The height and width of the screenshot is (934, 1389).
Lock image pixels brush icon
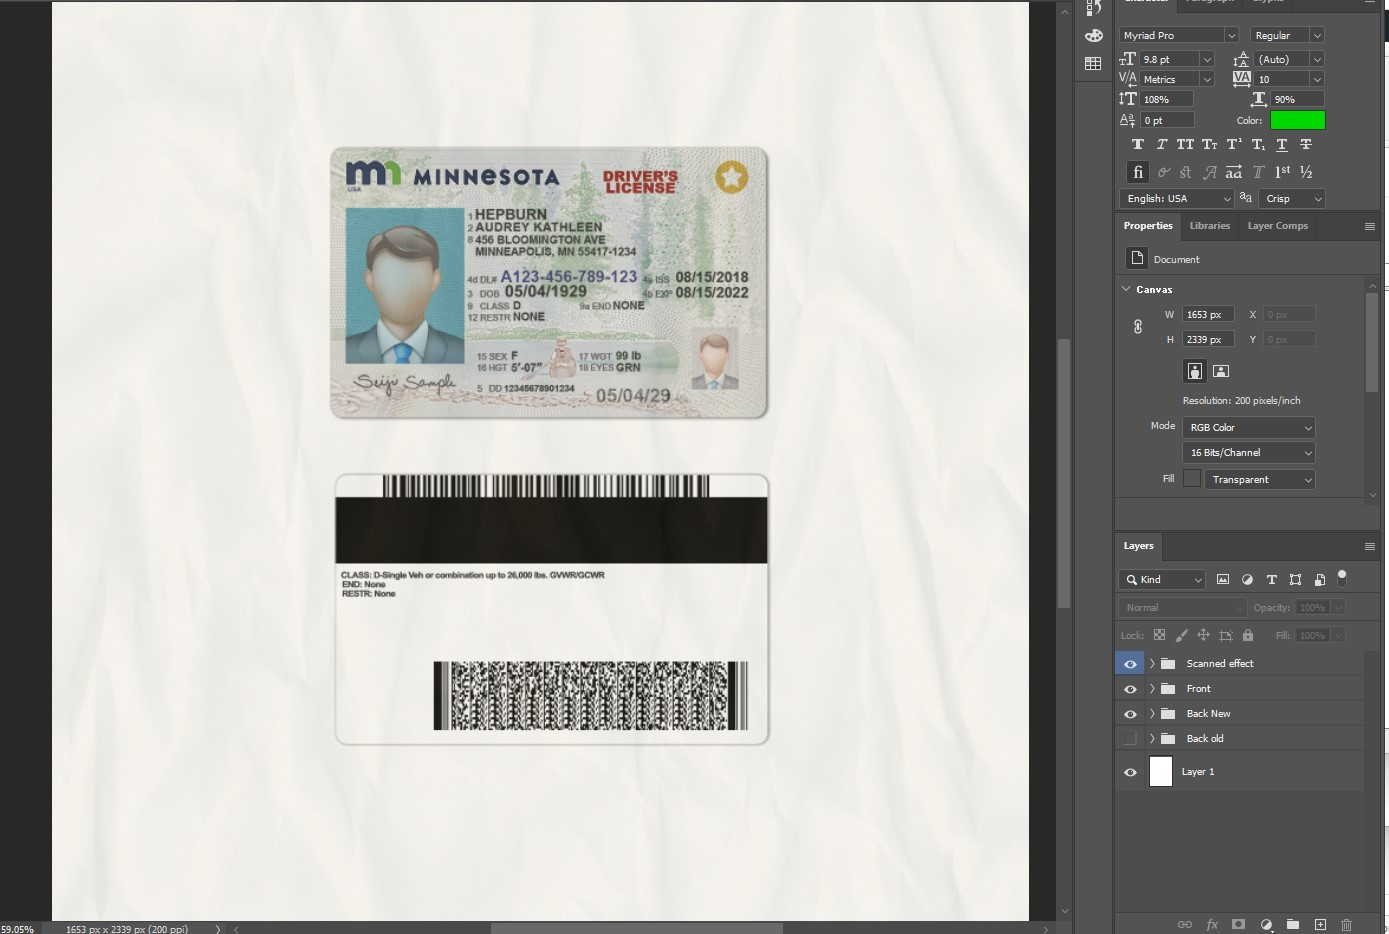pos(1181,635)
